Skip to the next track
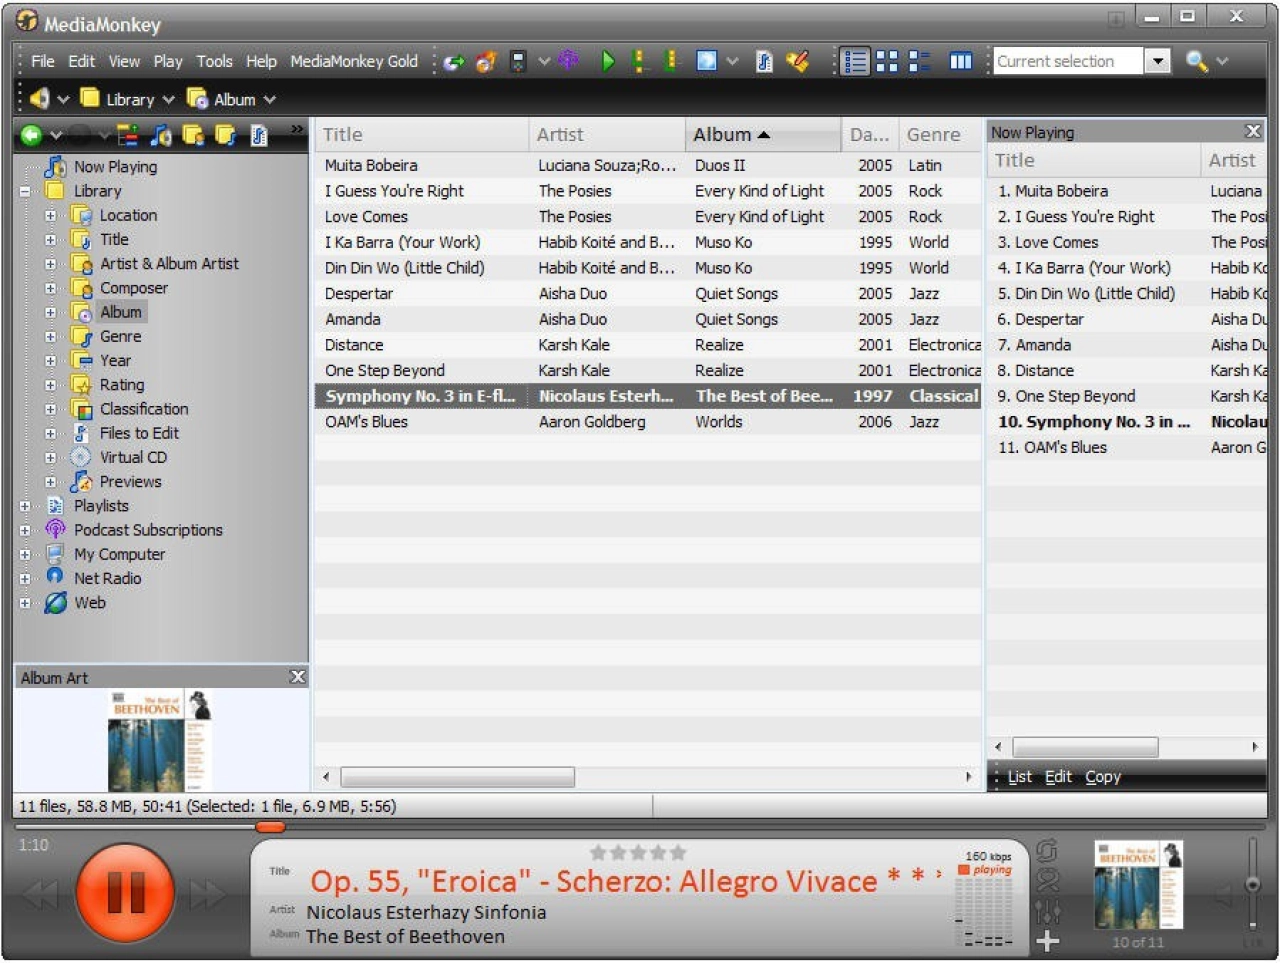 pyautogui.click(x=207, y=894)
